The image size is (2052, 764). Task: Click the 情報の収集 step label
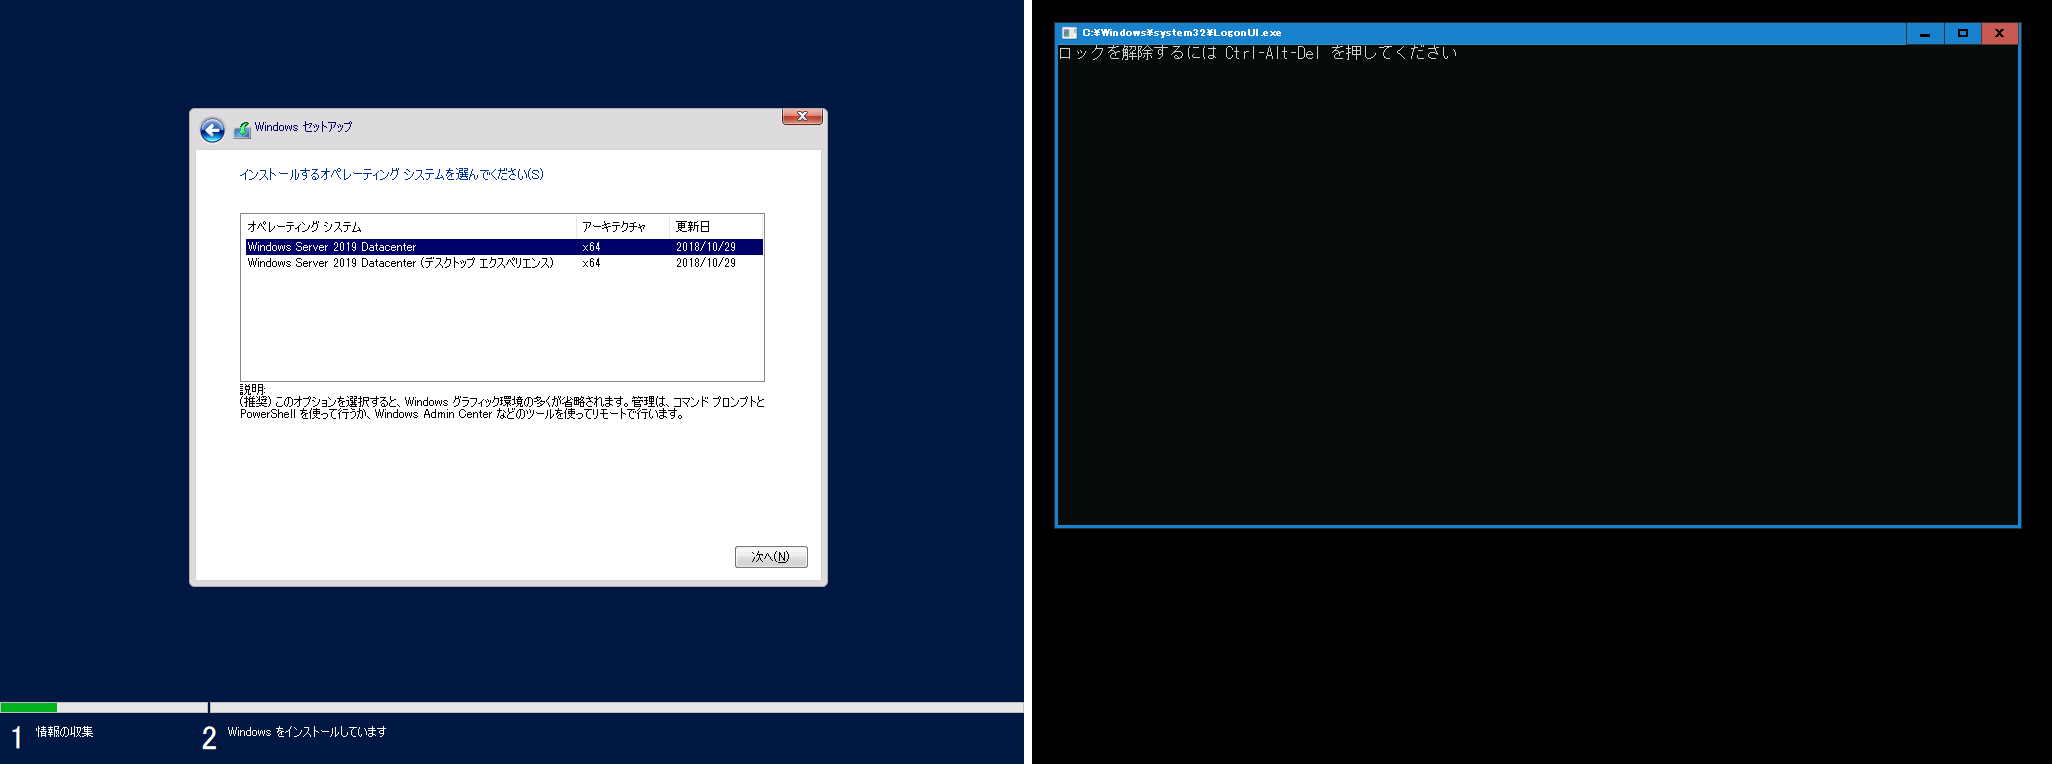pyautogui.click(x=65, y=732)
